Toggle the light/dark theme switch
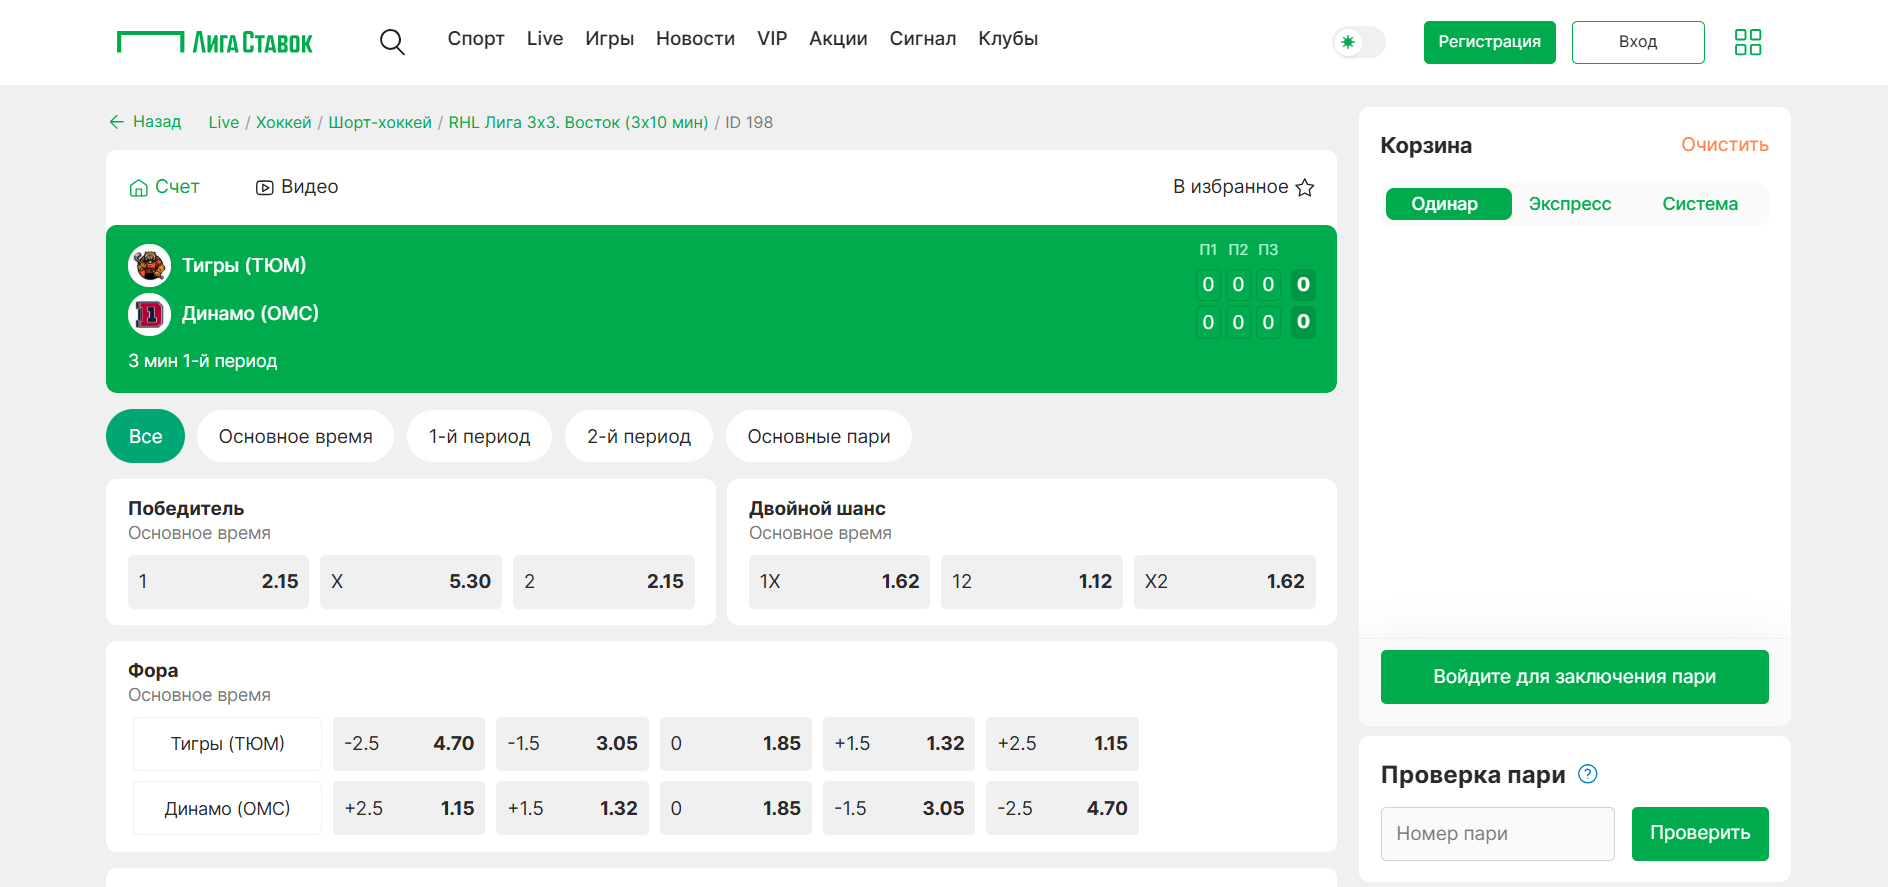Image resolution: width=1888 pixels, height=887 pixels. tap(1358, 42)
